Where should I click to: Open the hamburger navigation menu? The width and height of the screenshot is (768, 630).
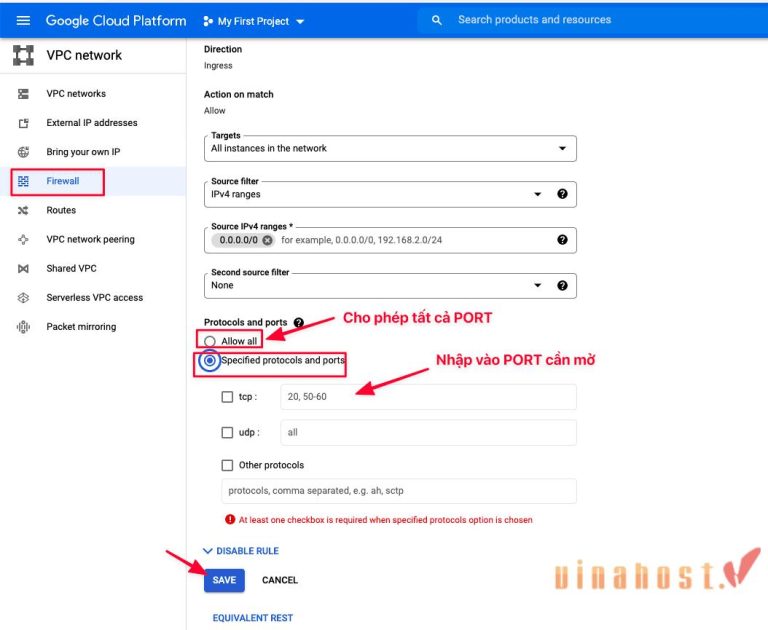point(23,20)
